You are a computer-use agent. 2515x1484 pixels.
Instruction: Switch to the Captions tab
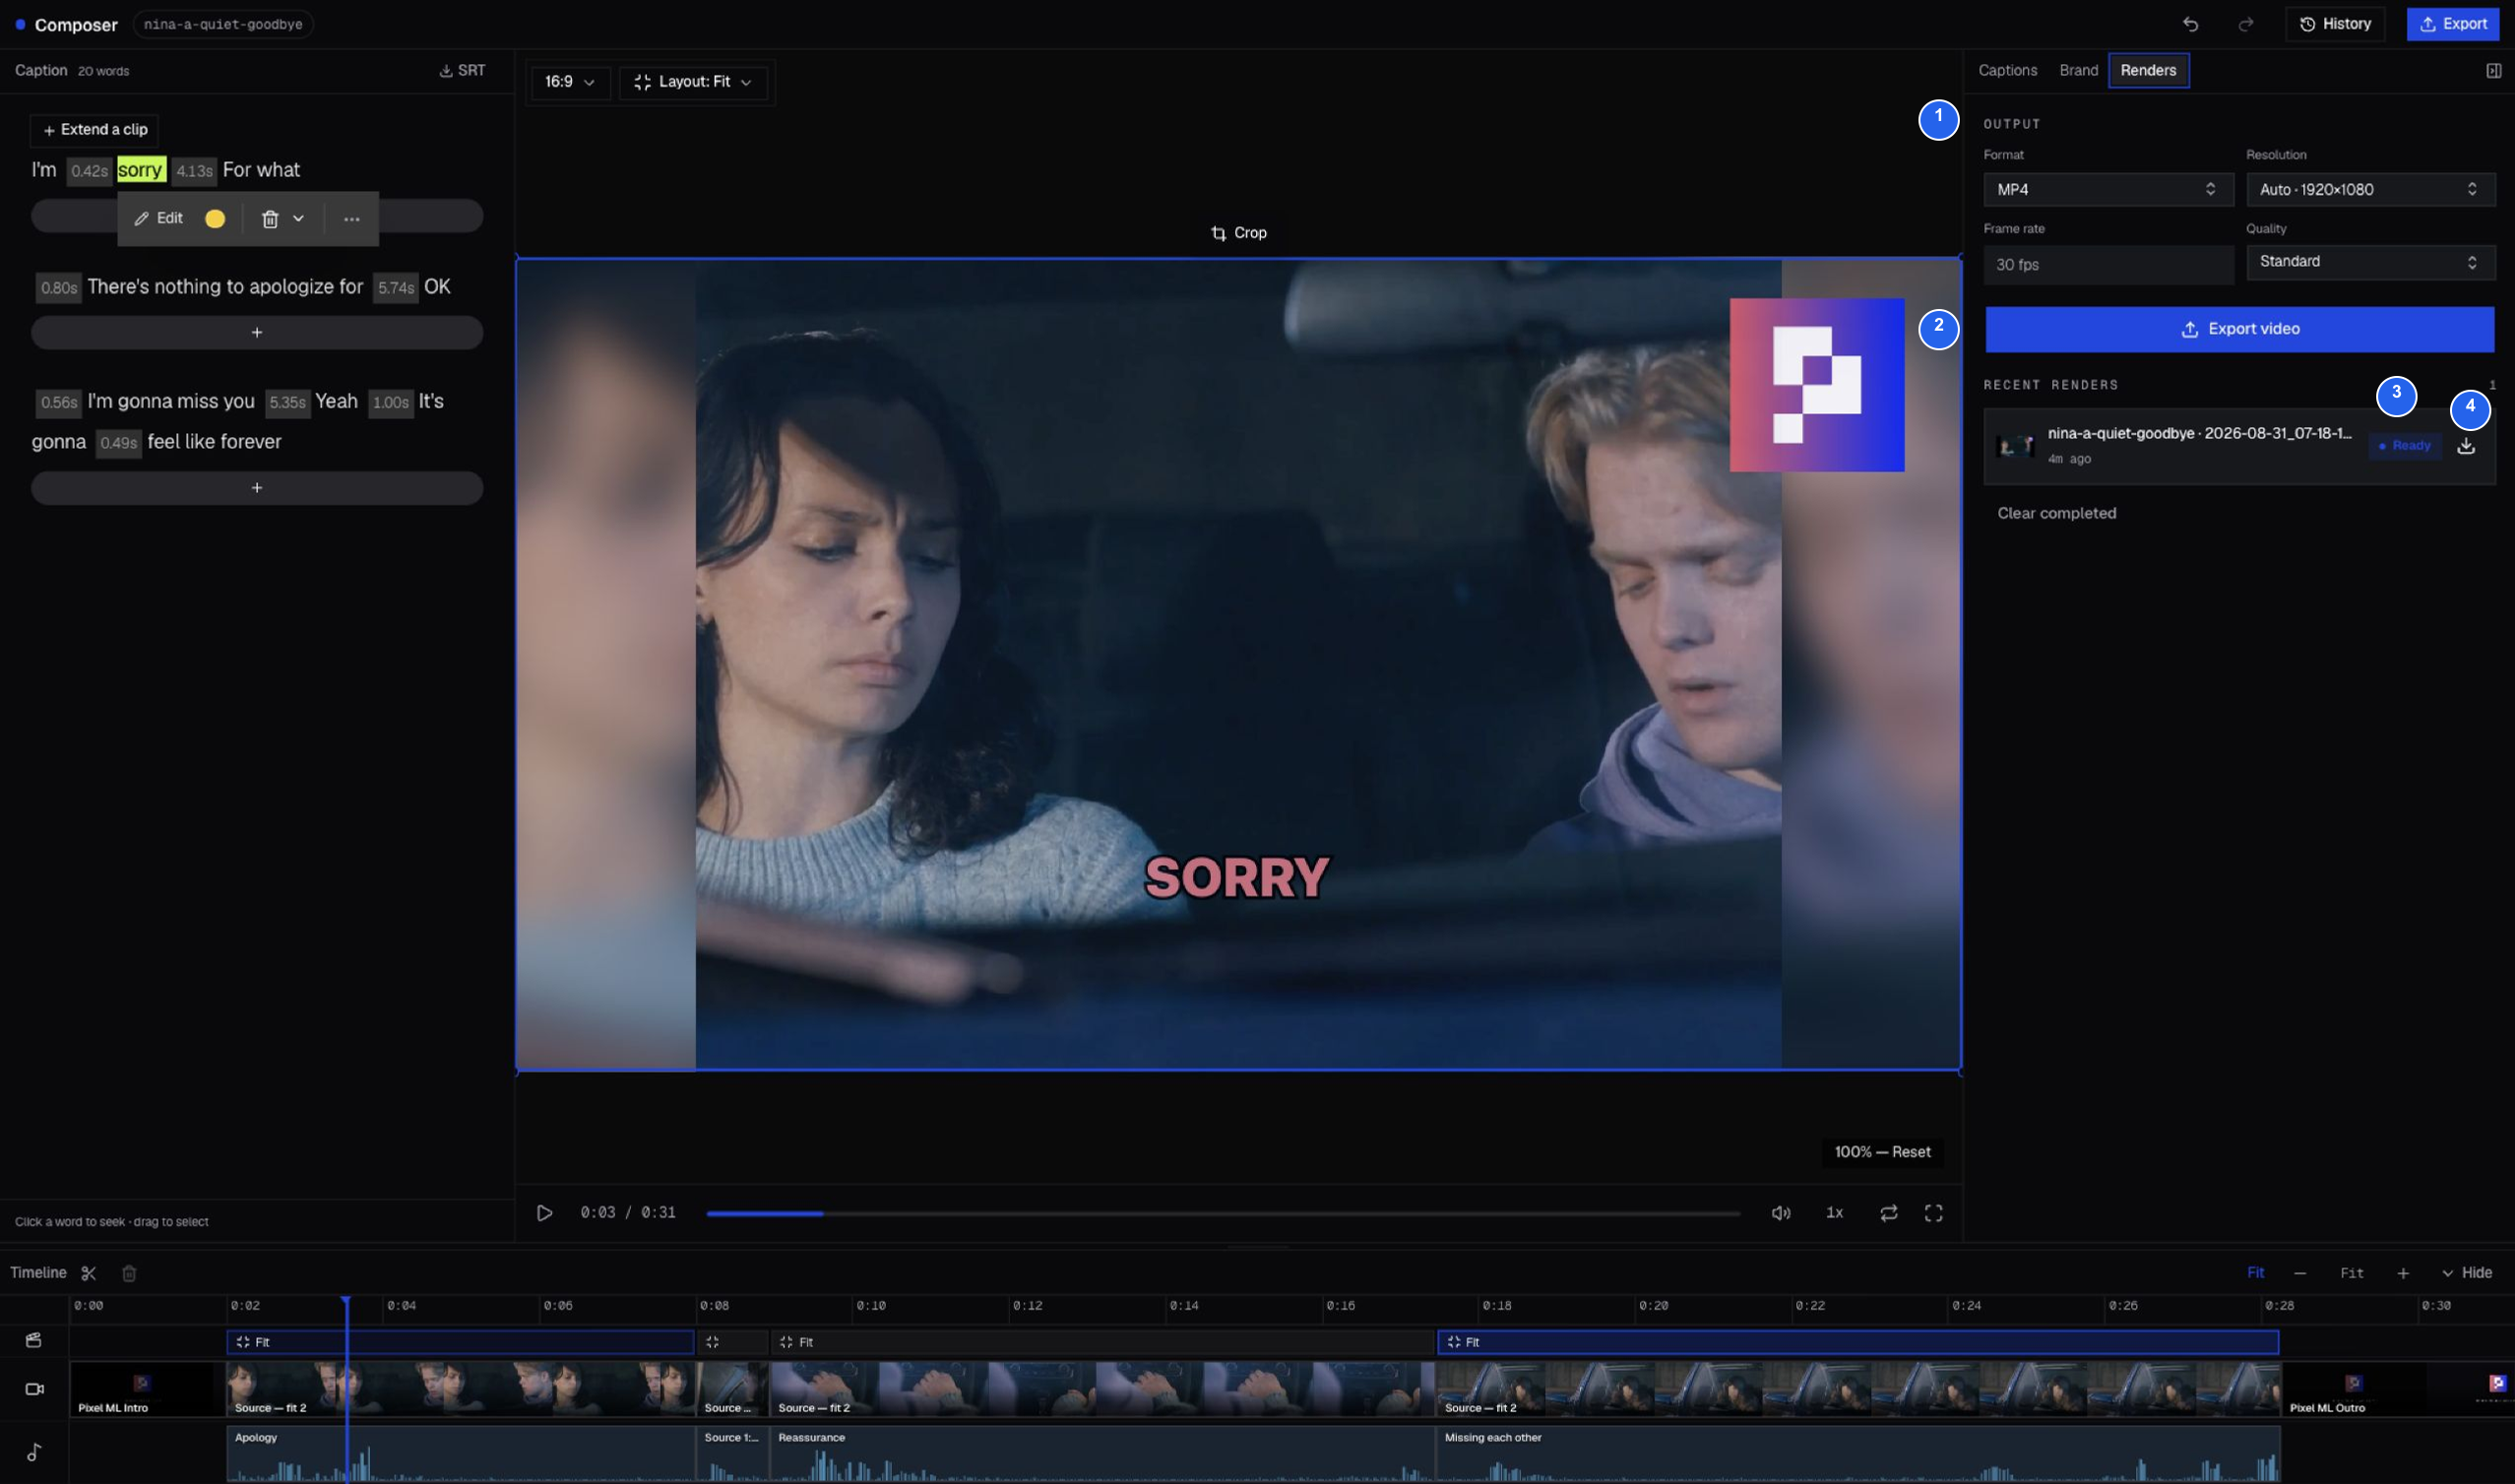point(2007,70)
